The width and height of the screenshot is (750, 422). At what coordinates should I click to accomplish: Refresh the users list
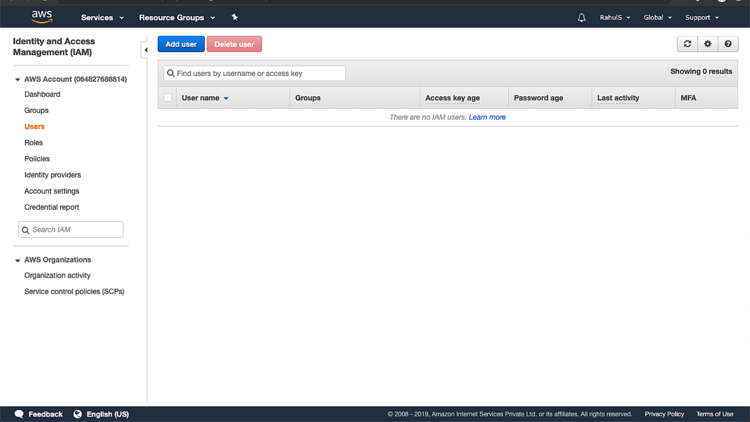click(x=687, y=44)
